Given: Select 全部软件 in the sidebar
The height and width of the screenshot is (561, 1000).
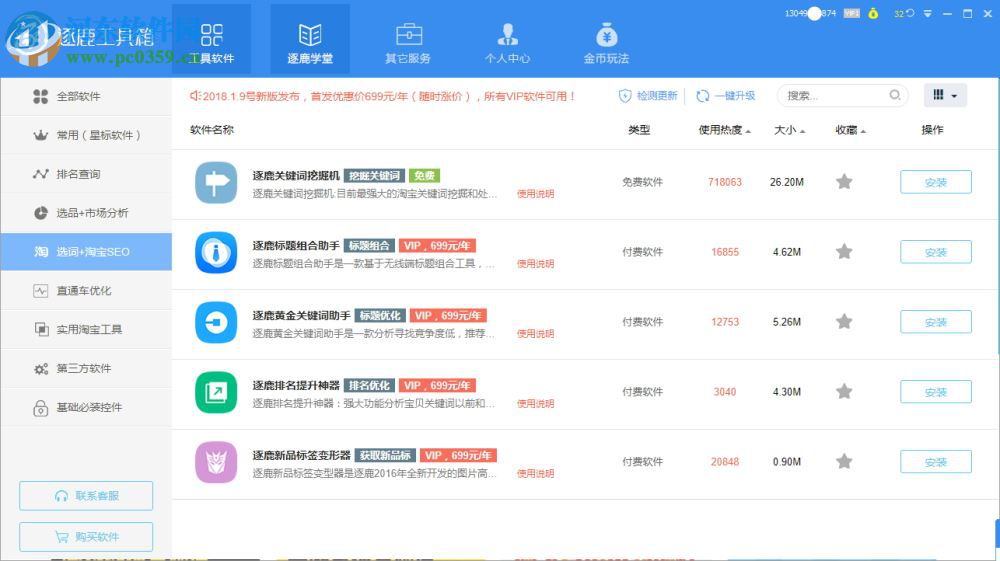Looking at the screenshot, I should click(x=86, y=96).
